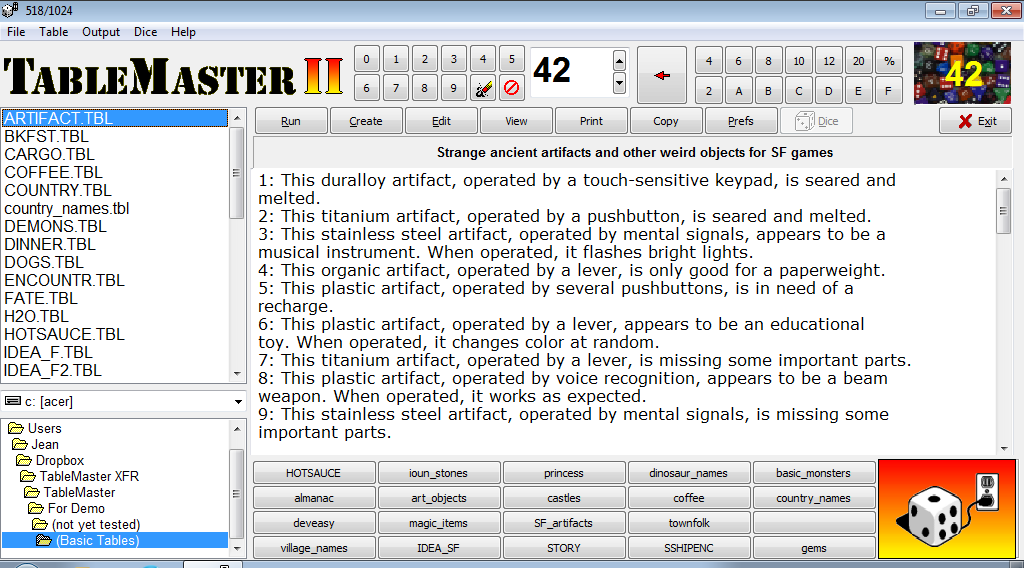Click the custom die A button
This screenshot has height=568, width=1024.
(x=739, y=91)
